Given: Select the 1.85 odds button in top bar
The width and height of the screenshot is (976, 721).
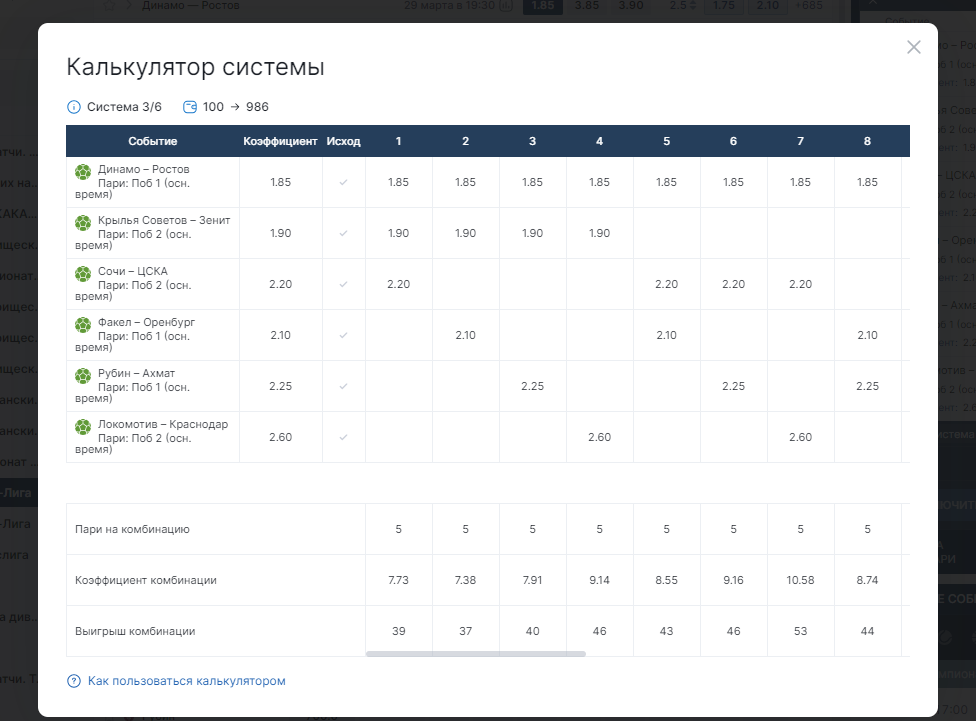Looking at the screenshot, I should (x=543, y=6).
